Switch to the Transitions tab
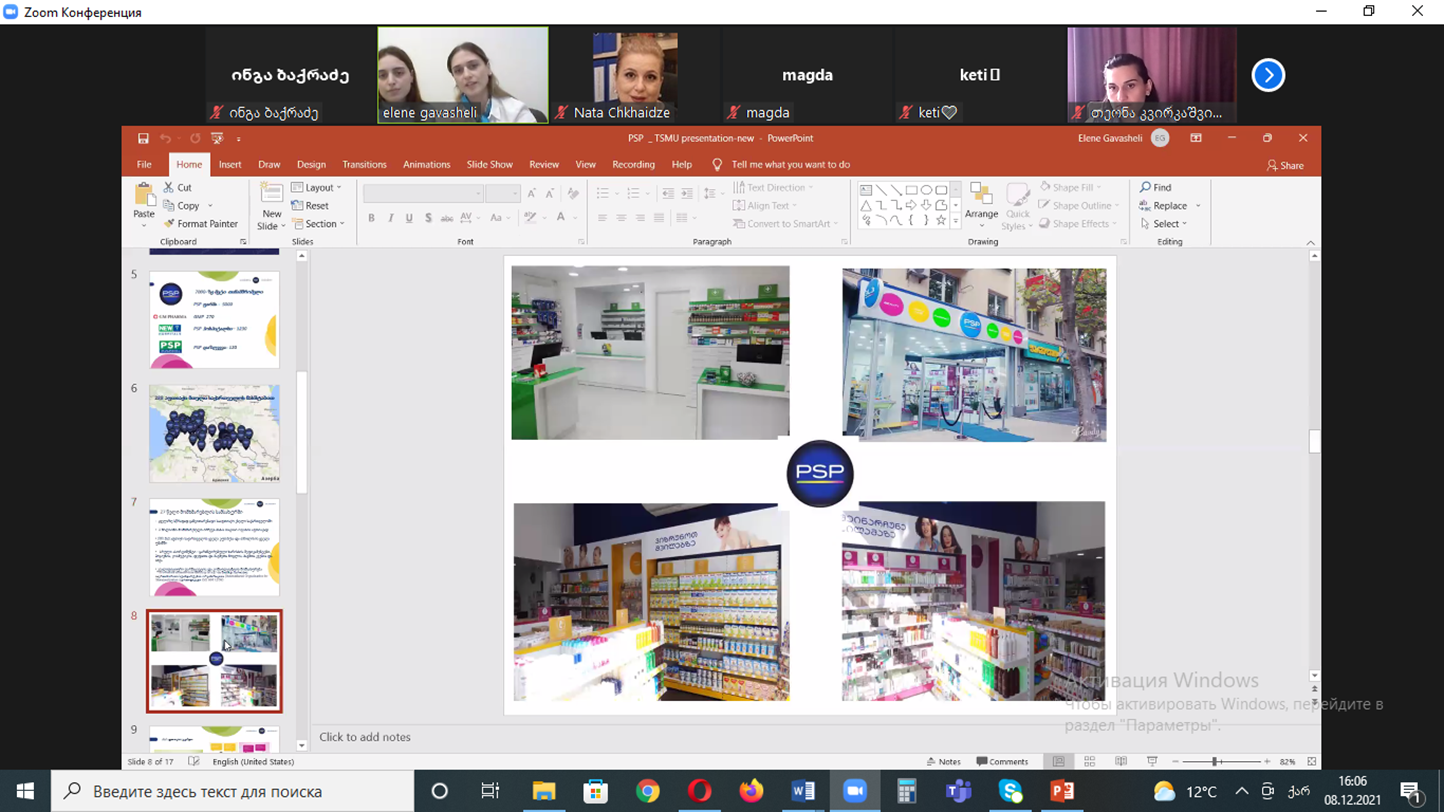This screenshot has height=812, width=1444. point(364,165)
